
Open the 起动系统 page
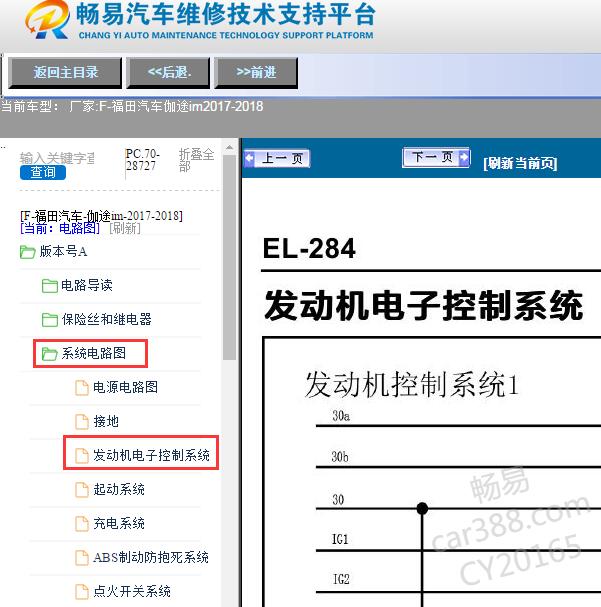119,489
